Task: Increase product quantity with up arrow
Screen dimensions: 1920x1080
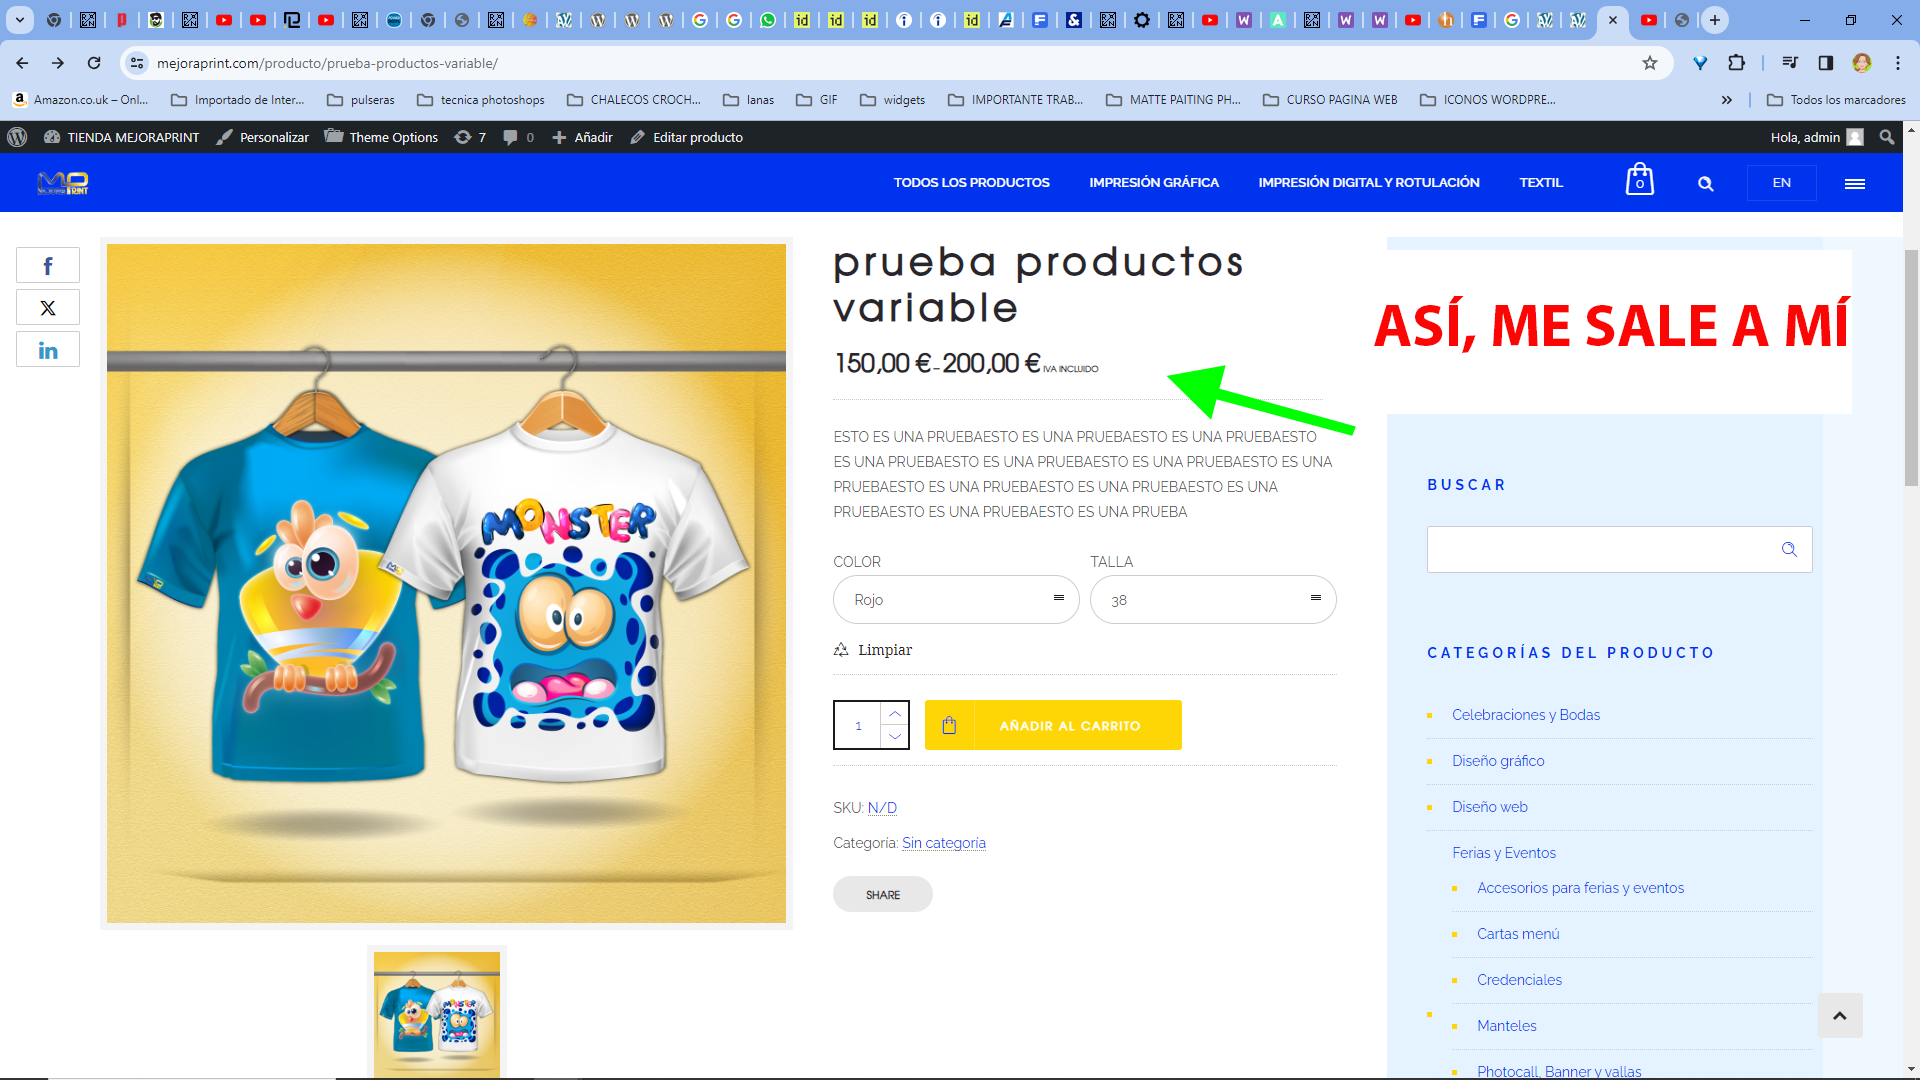Action: coord(895,713)
